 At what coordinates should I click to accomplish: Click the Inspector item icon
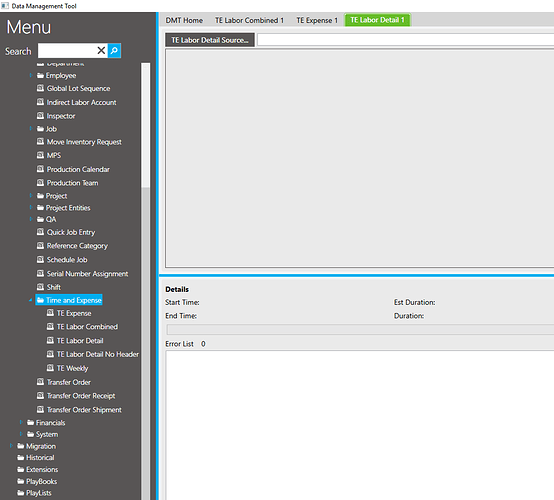(x=41, y=116)
